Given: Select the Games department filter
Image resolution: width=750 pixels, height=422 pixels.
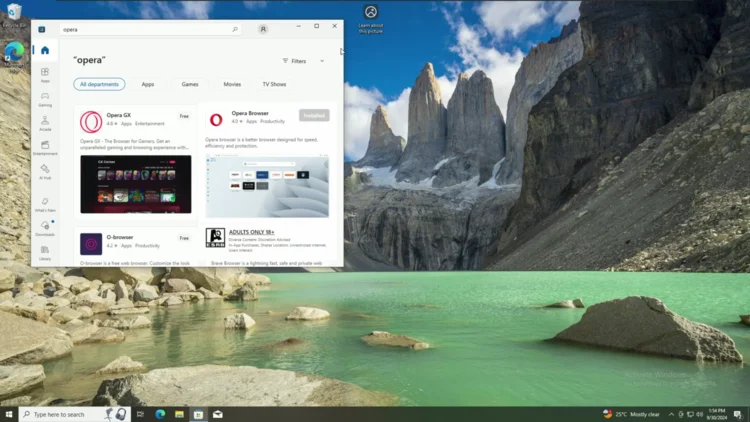Looking at the screenshot, I should 190,84.
